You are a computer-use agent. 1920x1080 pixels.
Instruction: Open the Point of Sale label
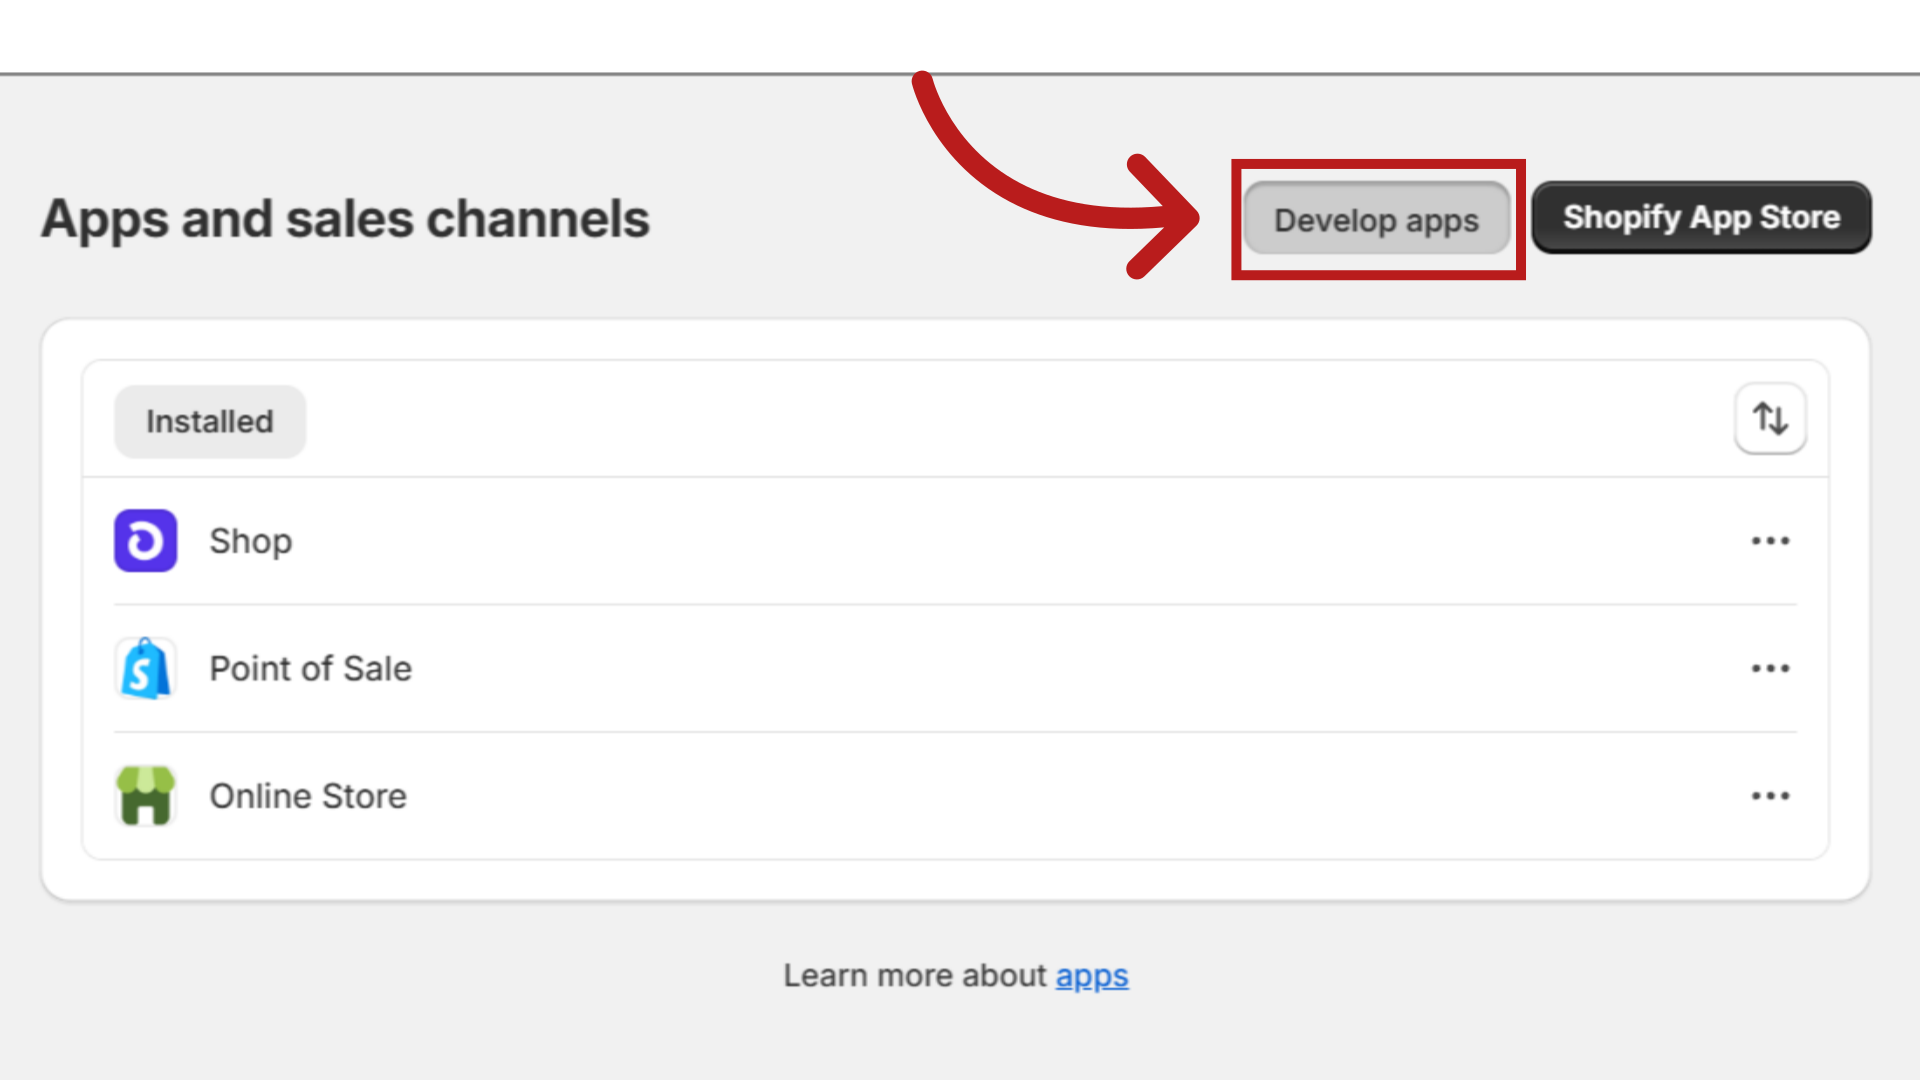pyautogui.click(x=311, y=668)
